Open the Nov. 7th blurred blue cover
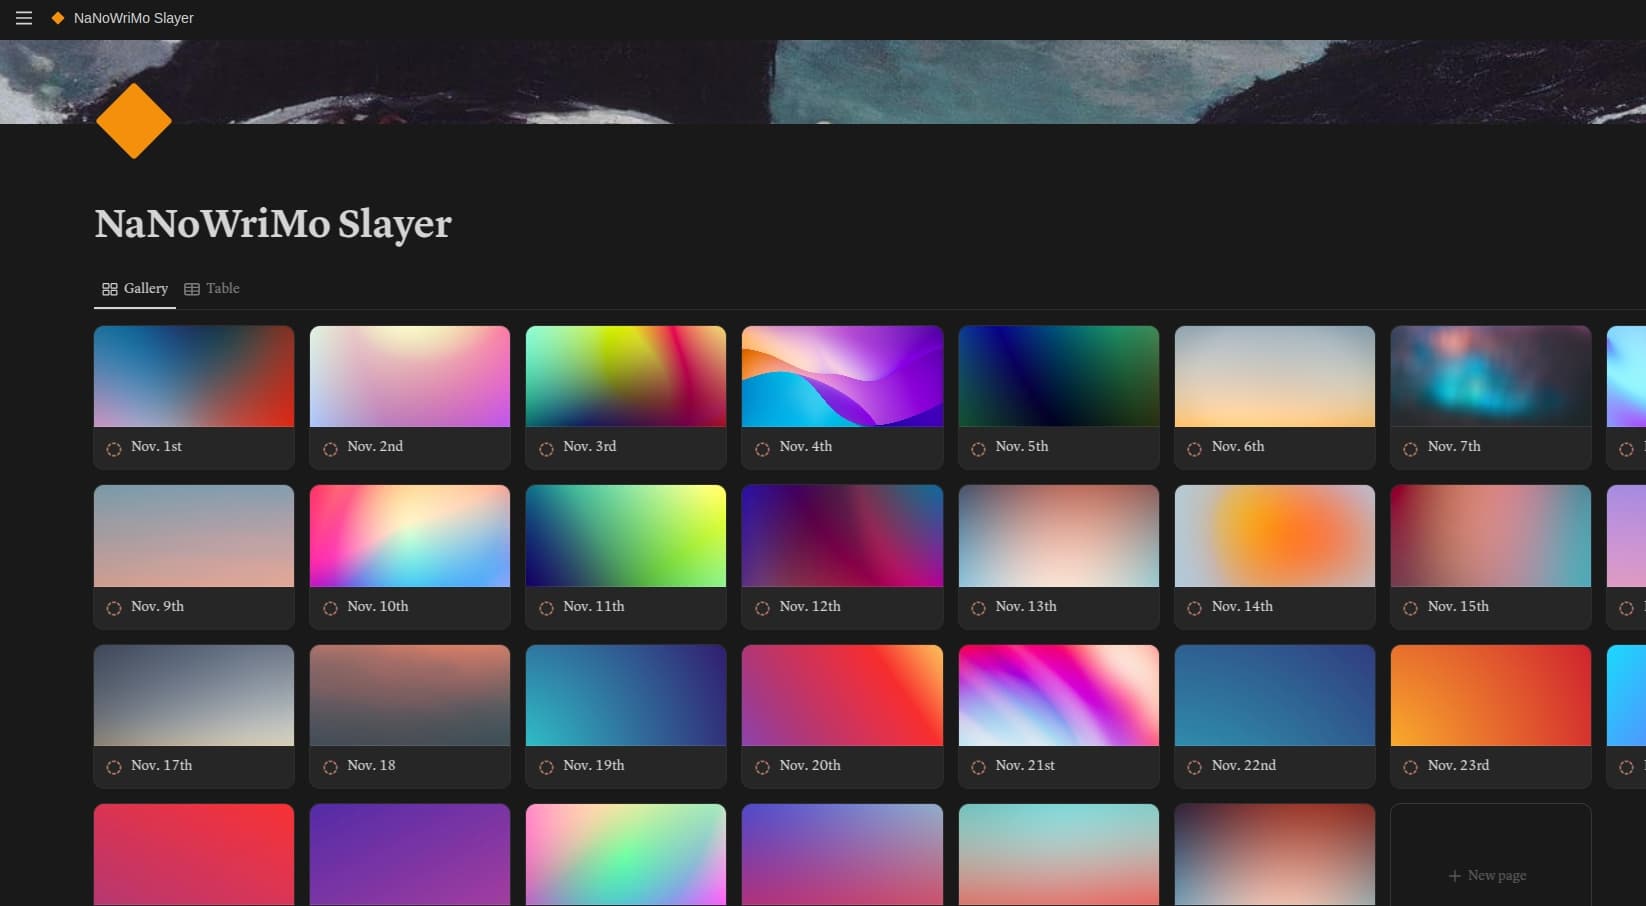 [x=1491, y=376]
